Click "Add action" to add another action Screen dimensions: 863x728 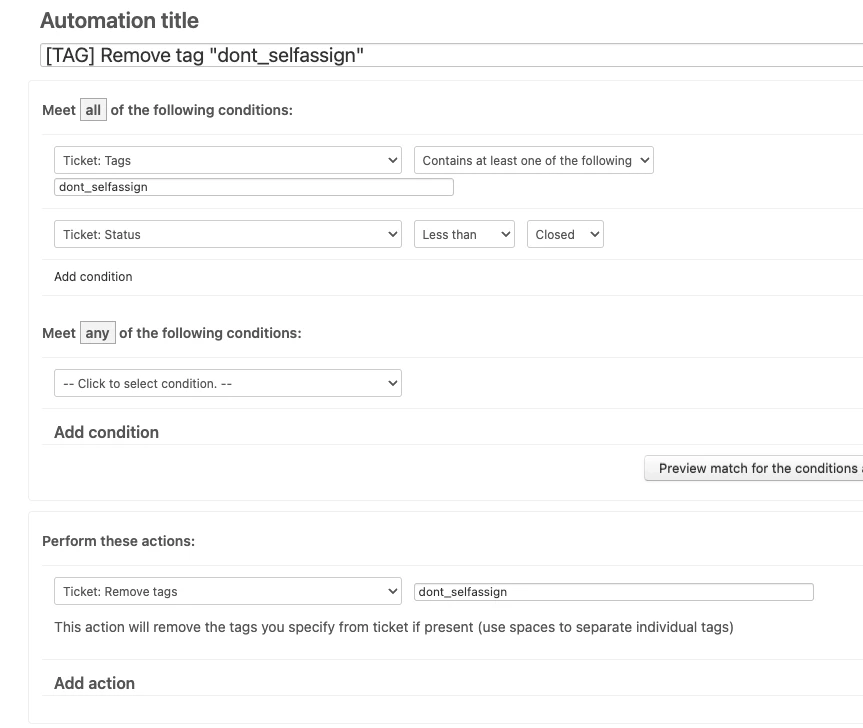click(x=94, y=683)
